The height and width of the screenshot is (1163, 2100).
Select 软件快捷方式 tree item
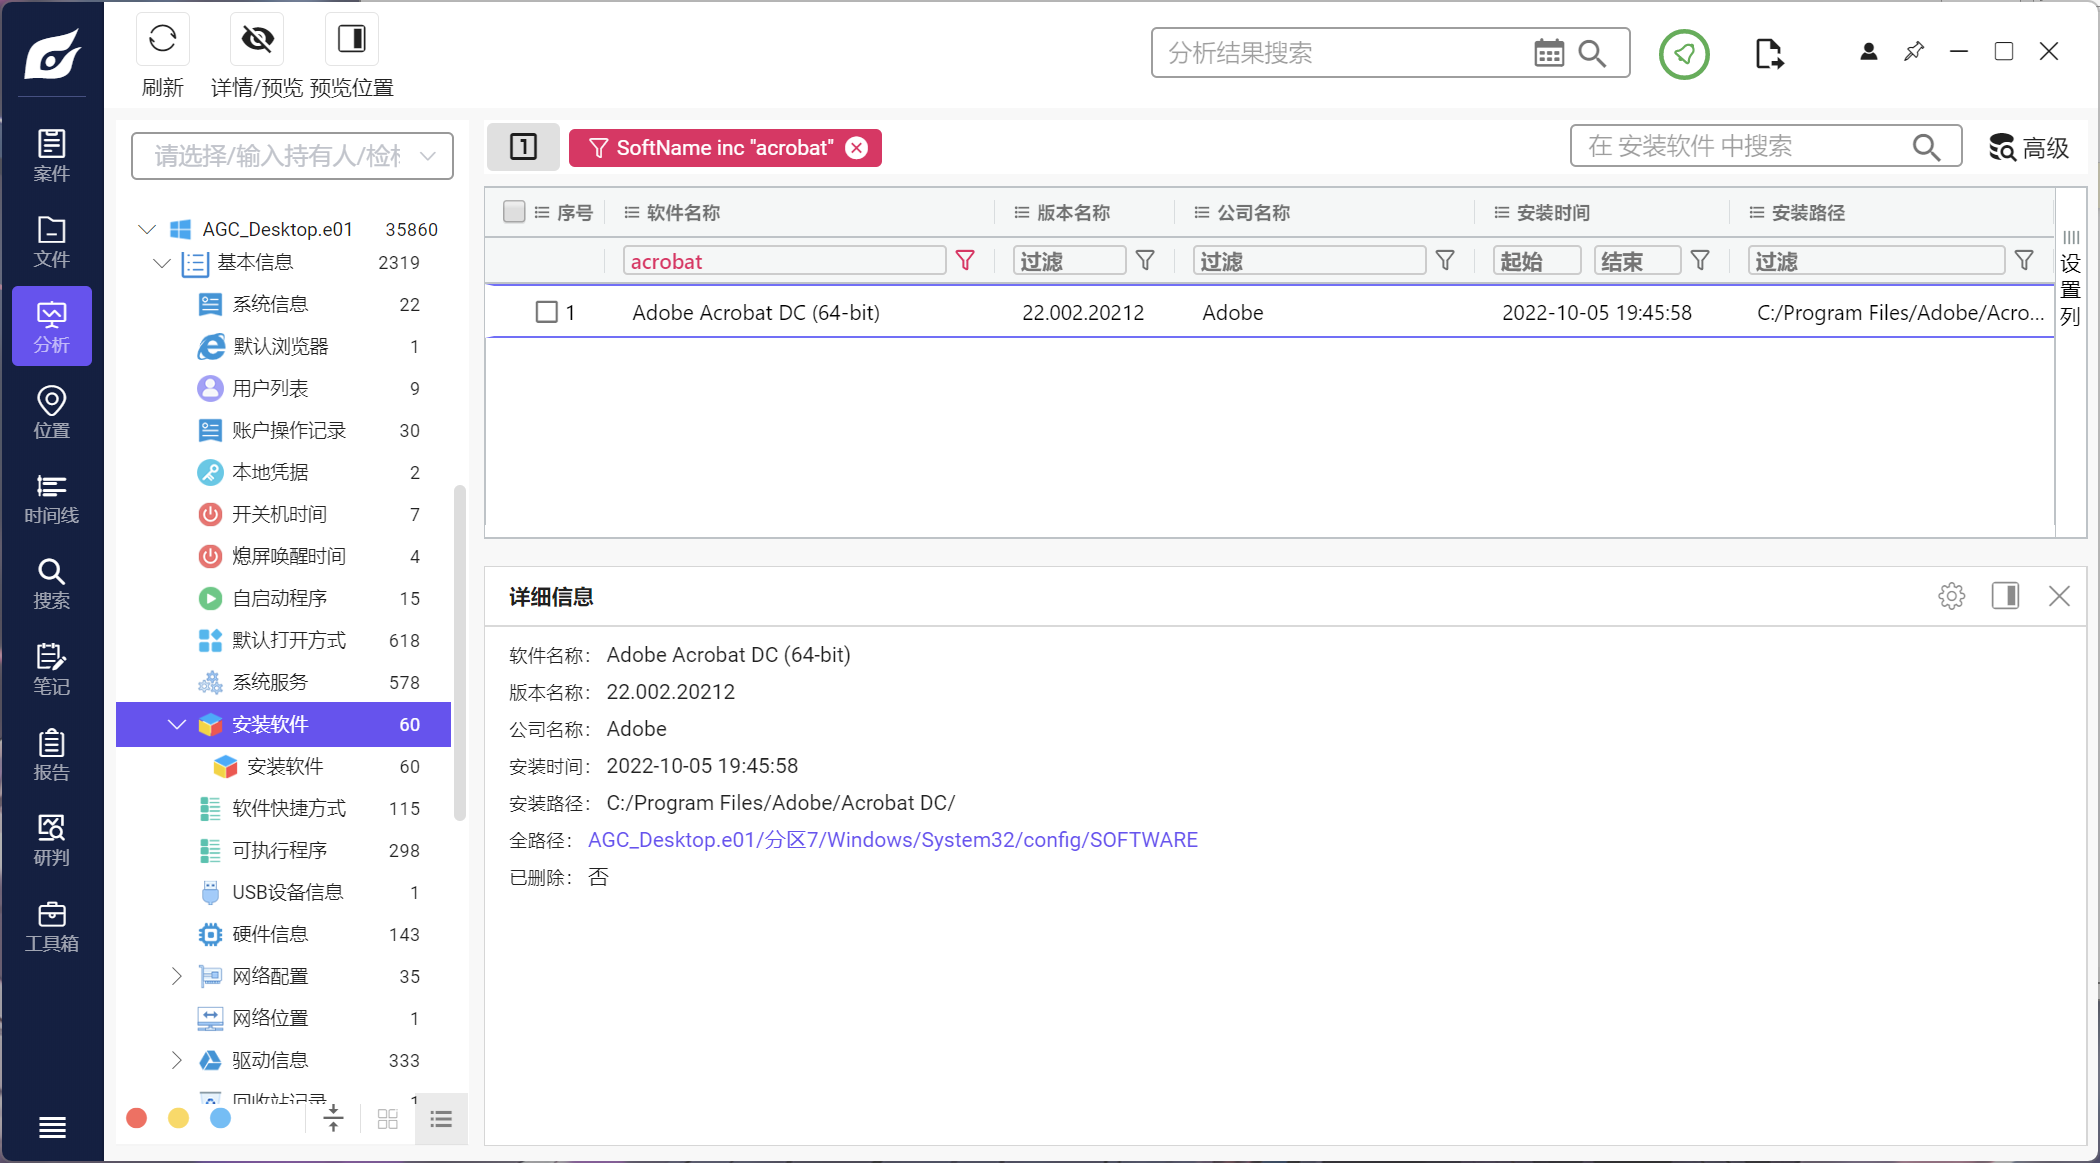coord(284,808)
